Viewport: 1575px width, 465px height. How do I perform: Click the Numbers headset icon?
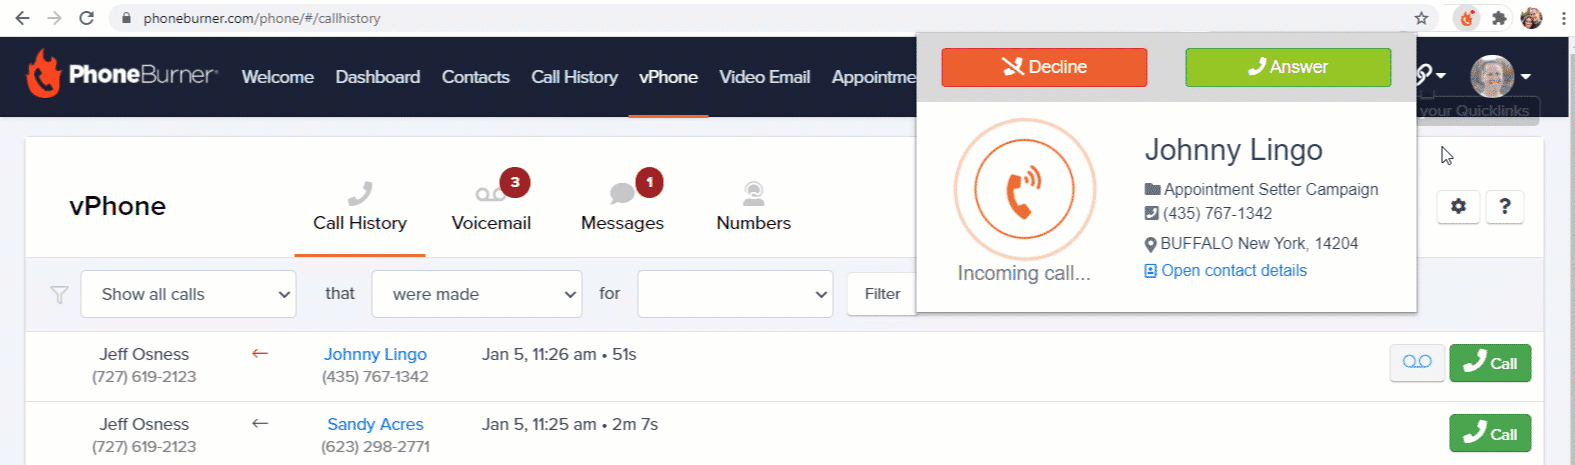coord(754,193)
